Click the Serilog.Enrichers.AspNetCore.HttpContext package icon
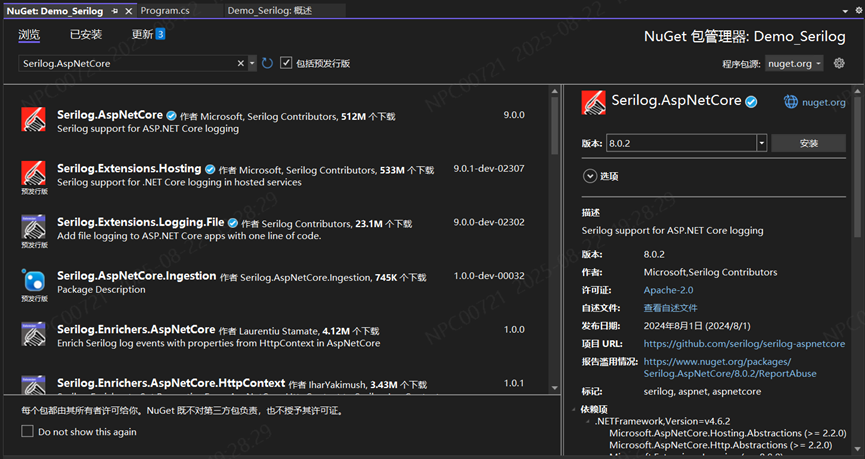This screenshot has height=459, width=865. (x=33, y=385)
